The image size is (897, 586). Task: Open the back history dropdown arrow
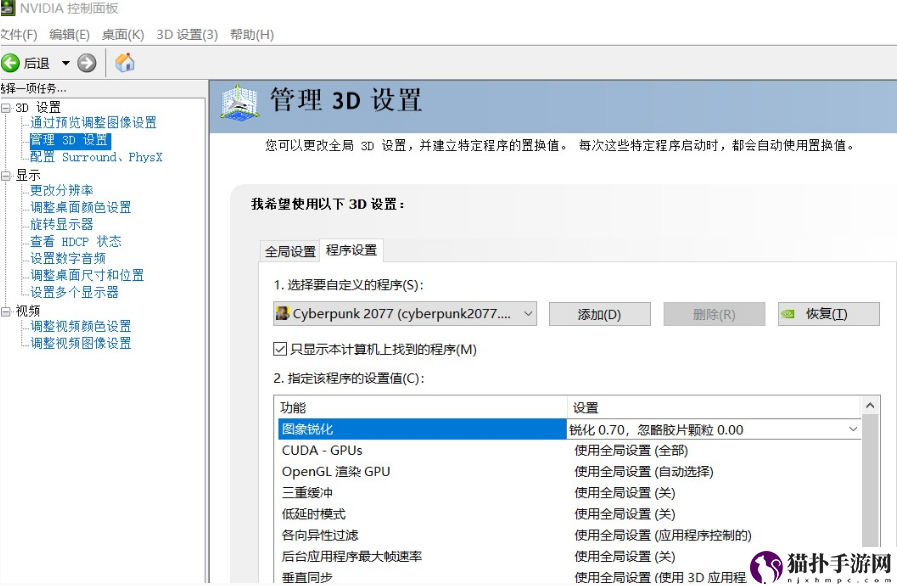(x=65, y=63)
